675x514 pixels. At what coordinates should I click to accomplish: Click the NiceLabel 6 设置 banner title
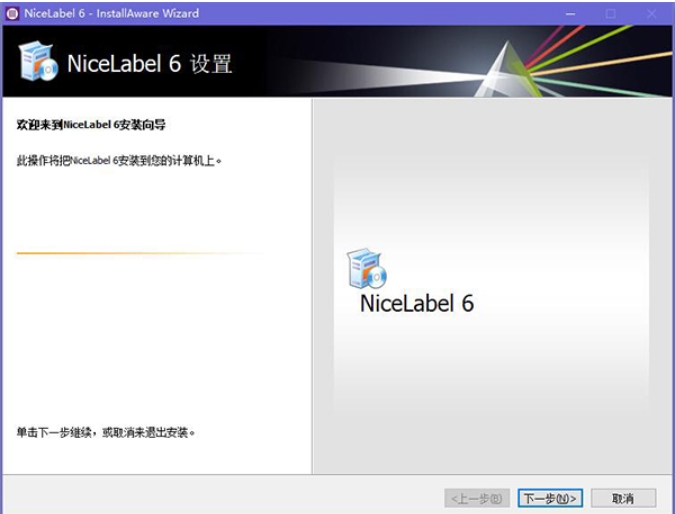pyautogui.click(x=149, y=64)
